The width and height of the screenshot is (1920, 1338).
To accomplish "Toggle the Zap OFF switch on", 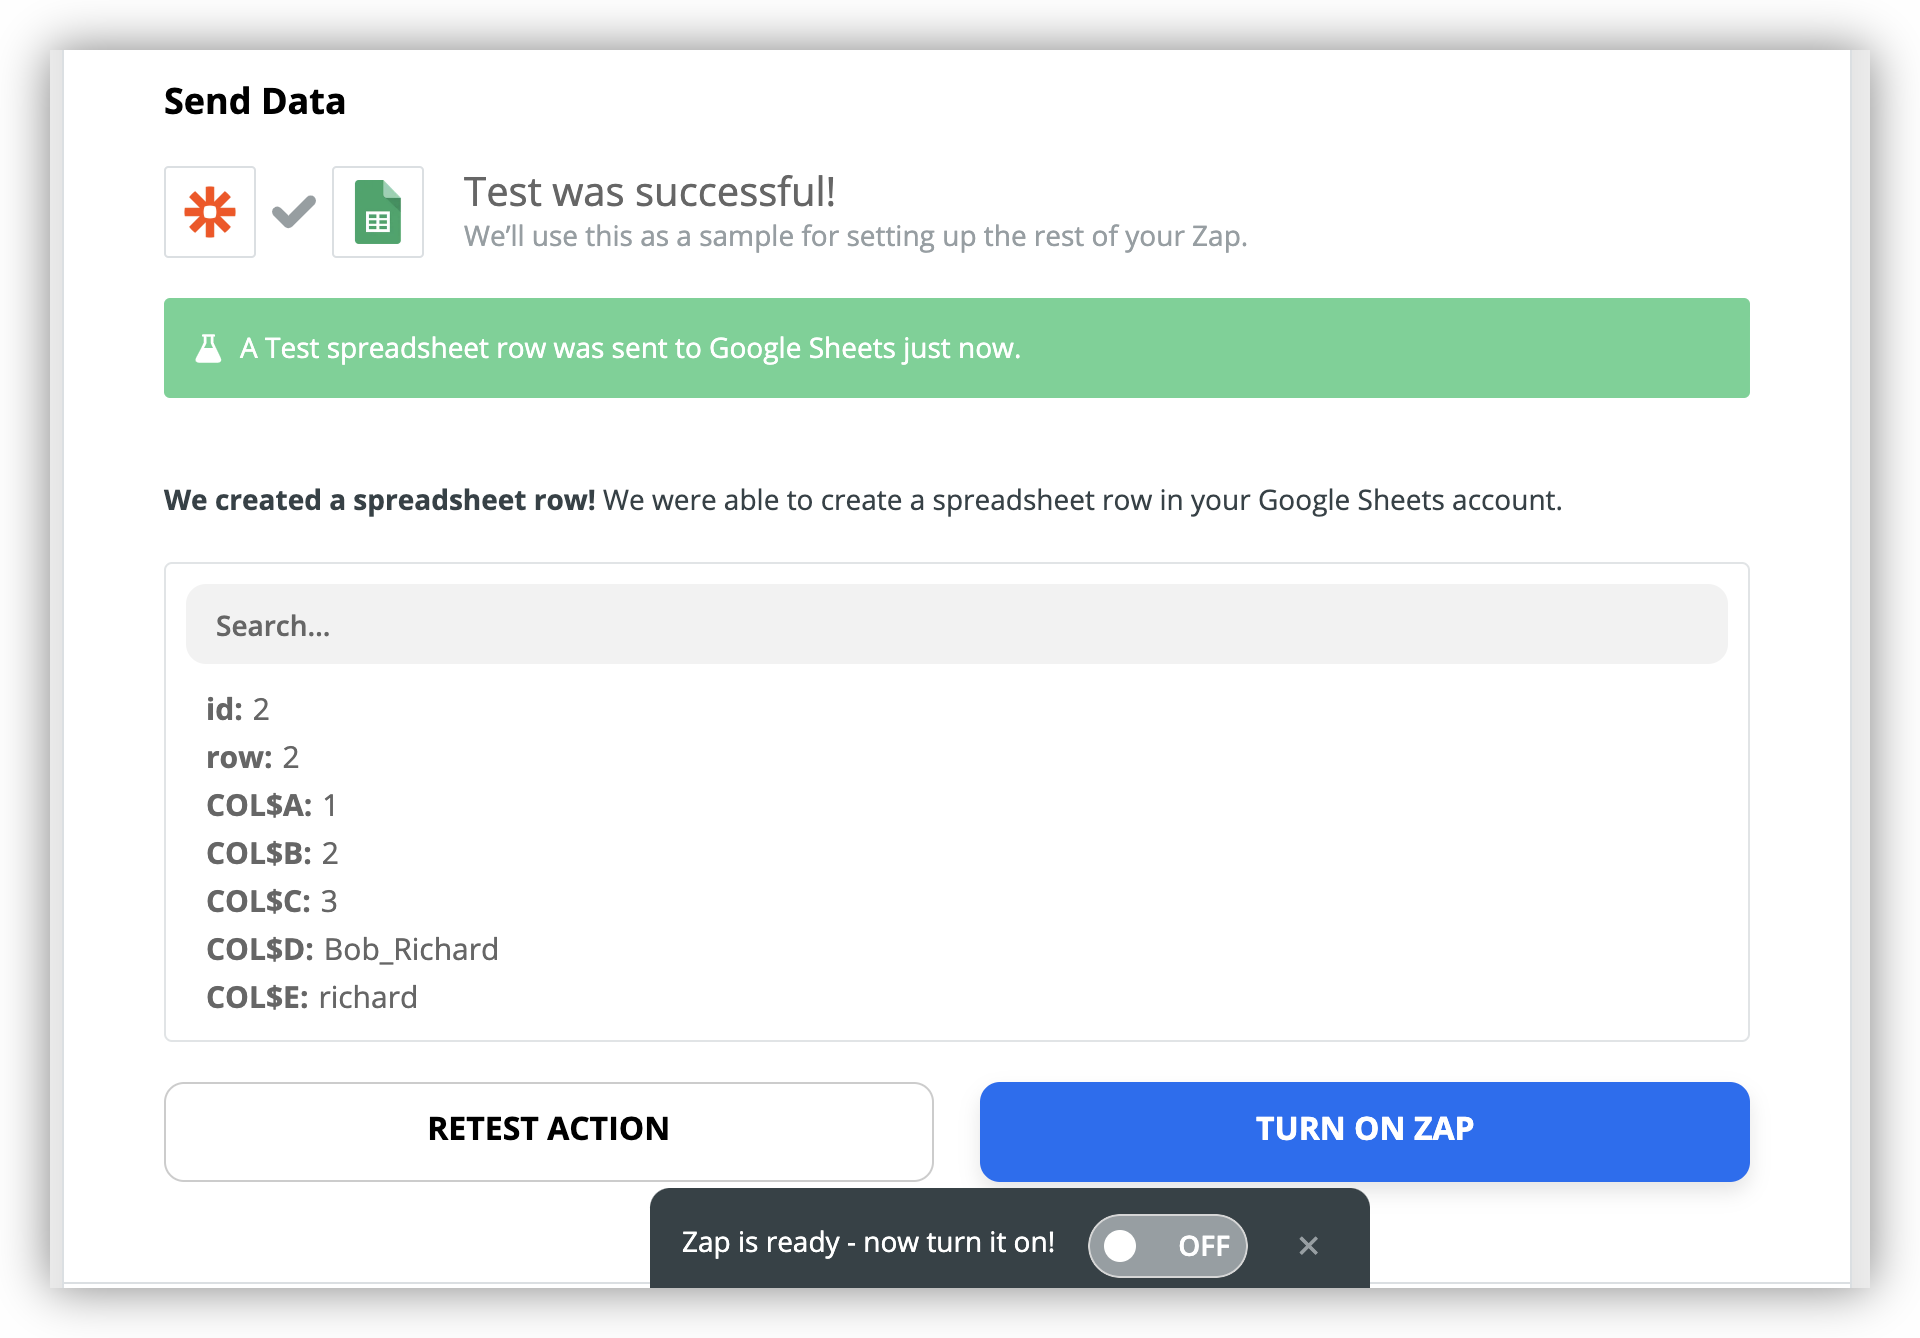I will 1167,1245.
